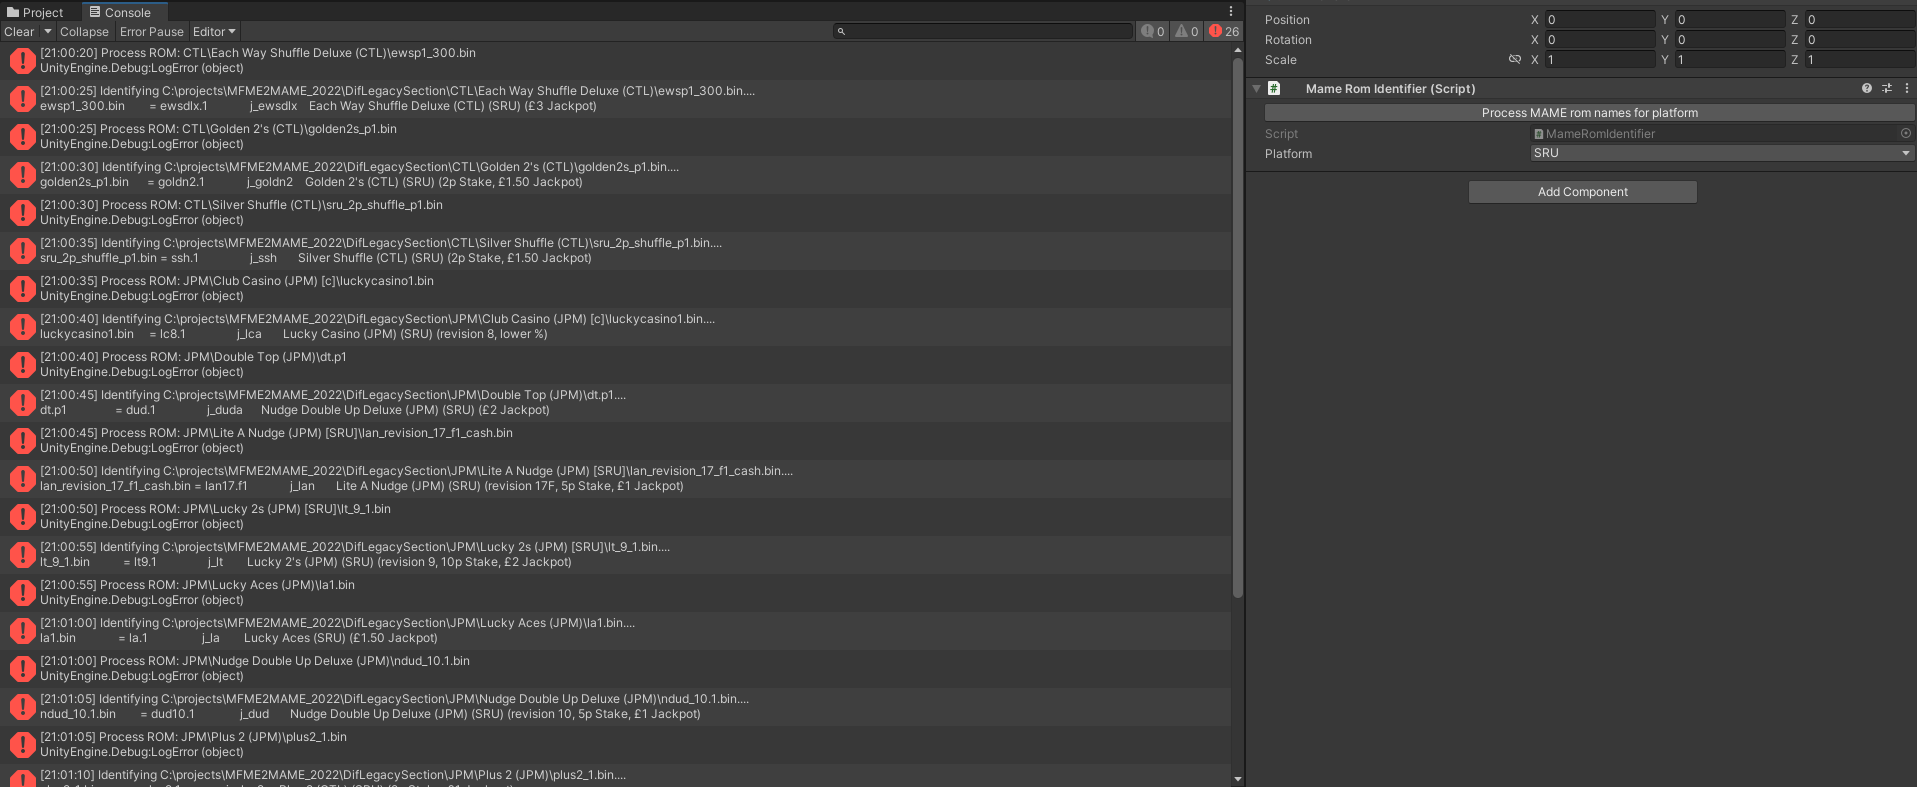1917x787 pixels.
Task: Open the component help reference icon
Action: [x=1866, y=89]
